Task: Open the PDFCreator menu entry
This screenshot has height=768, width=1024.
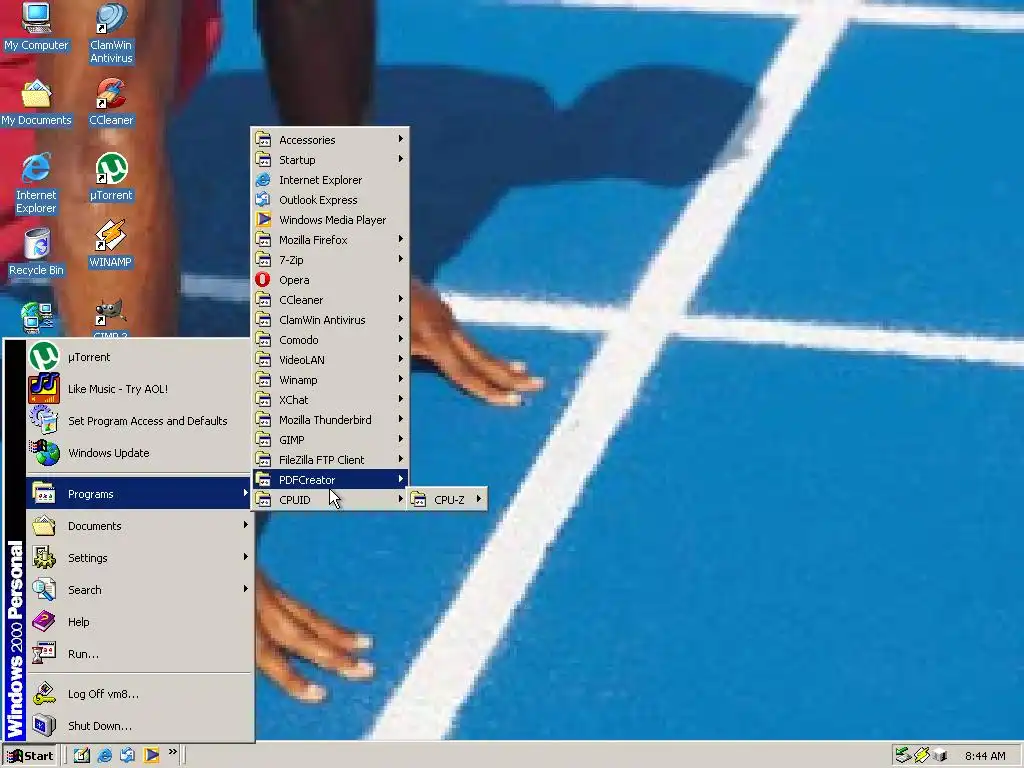Action: point(330,479)
